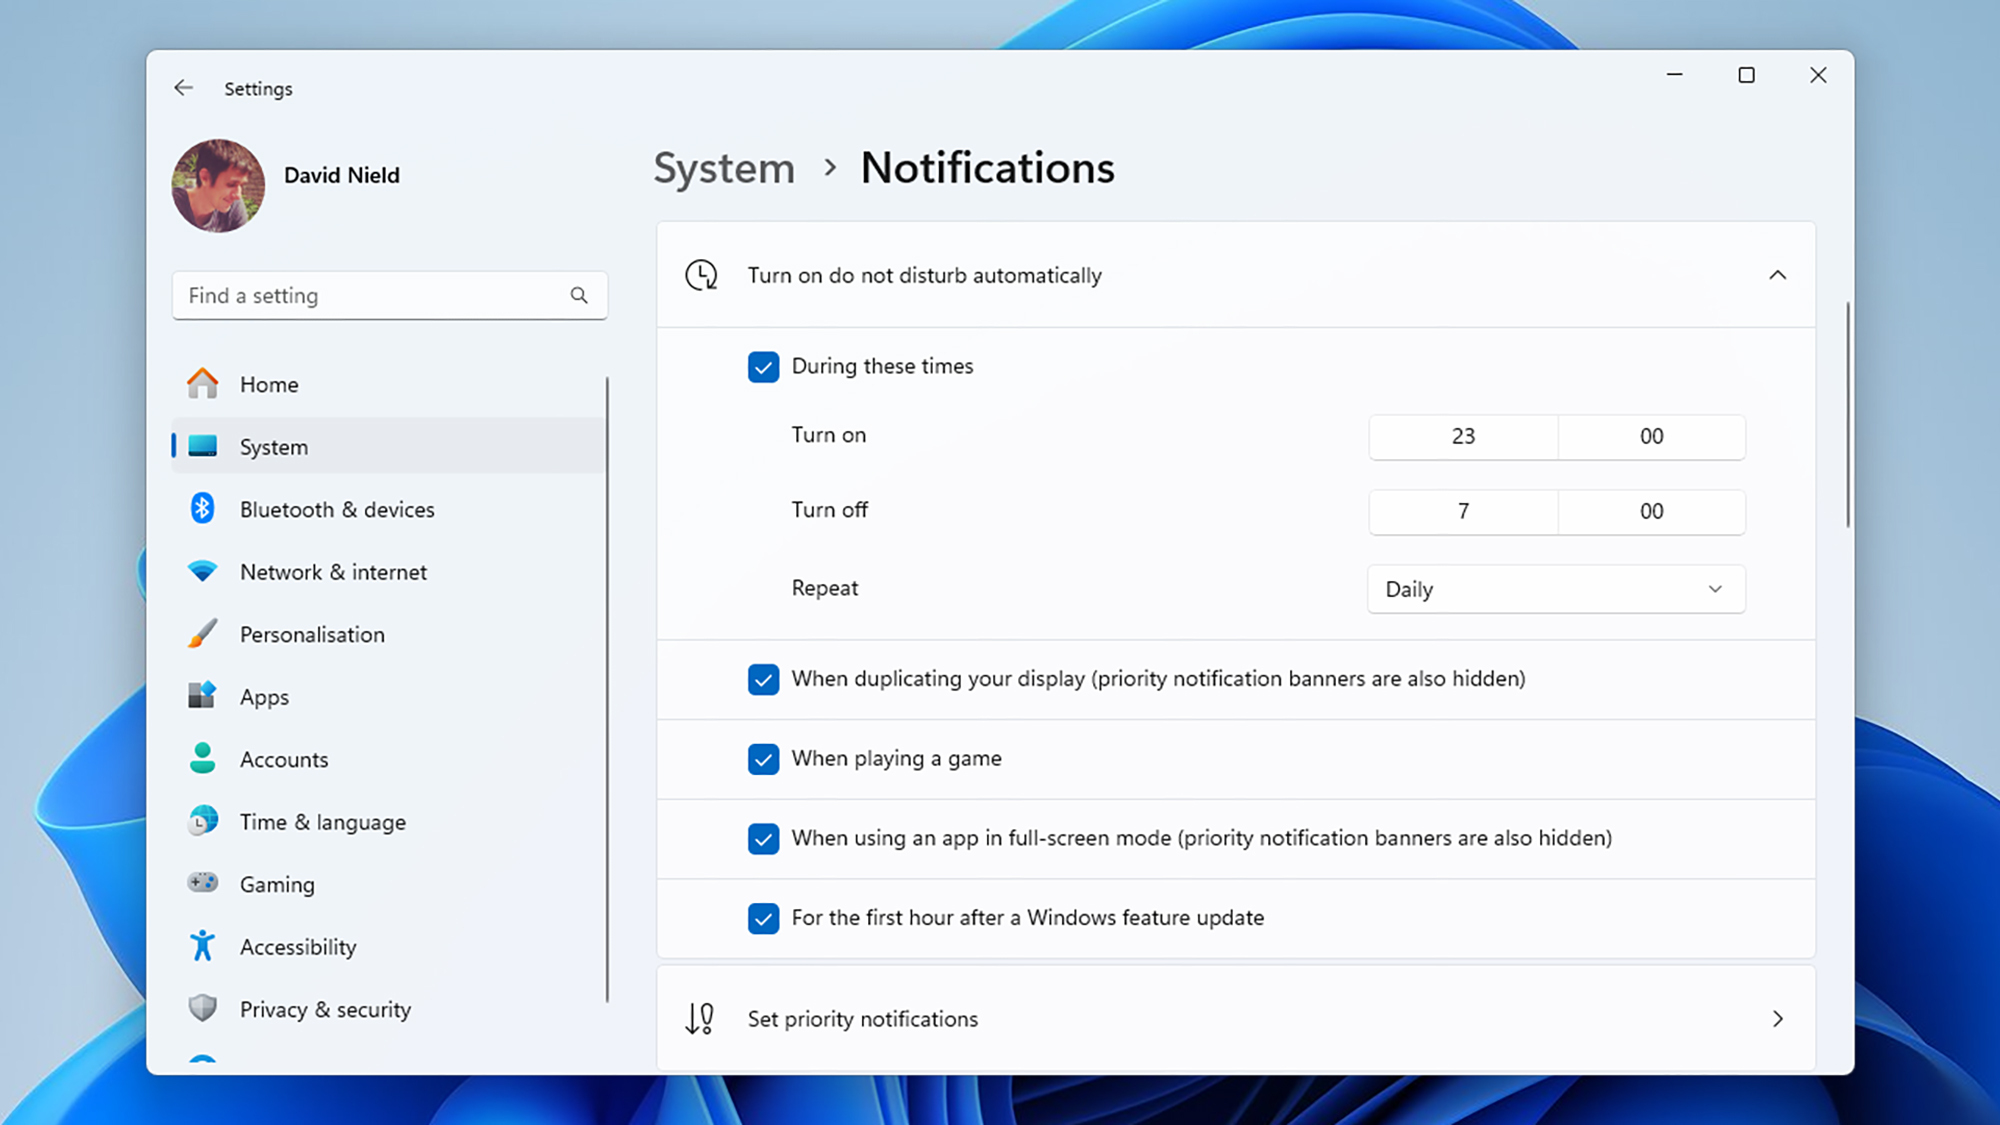Select the Accessibility figure icon
The image size is (2000, 1125).
pos(203,946)
